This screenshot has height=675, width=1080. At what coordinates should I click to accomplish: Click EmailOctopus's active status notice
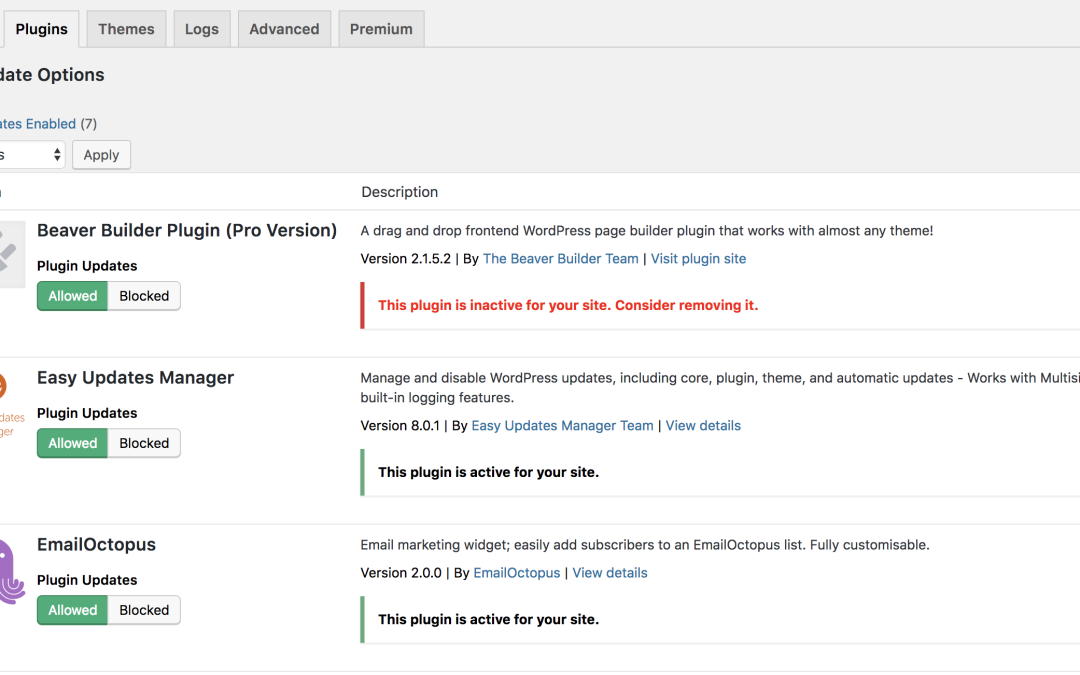click(720, 620)
